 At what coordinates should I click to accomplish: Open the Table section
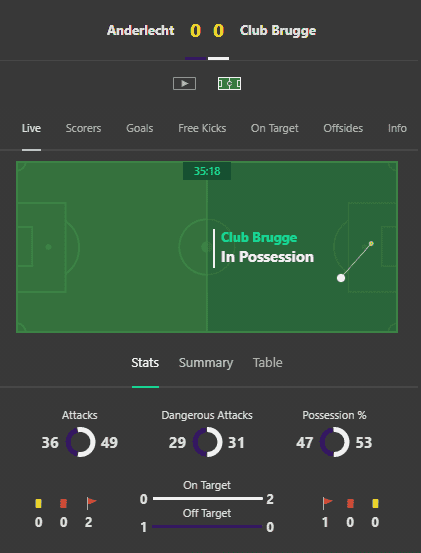click(268, 363)
